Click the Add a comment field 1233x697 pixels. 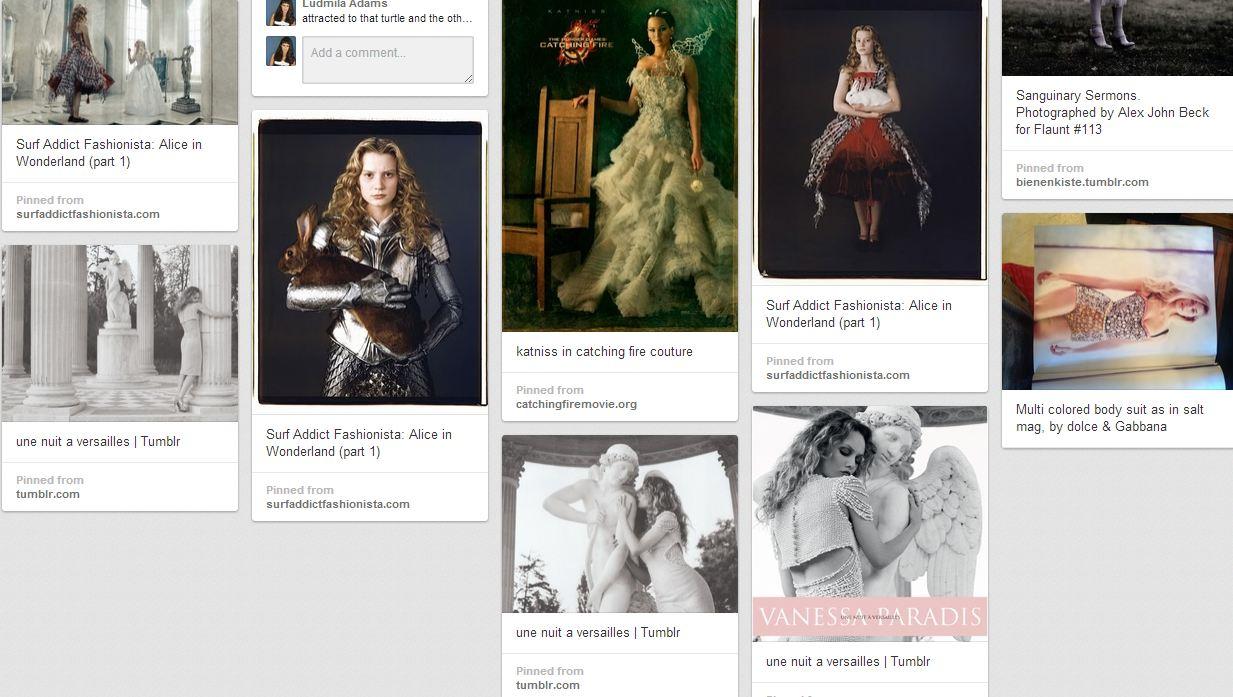(387, 60)
